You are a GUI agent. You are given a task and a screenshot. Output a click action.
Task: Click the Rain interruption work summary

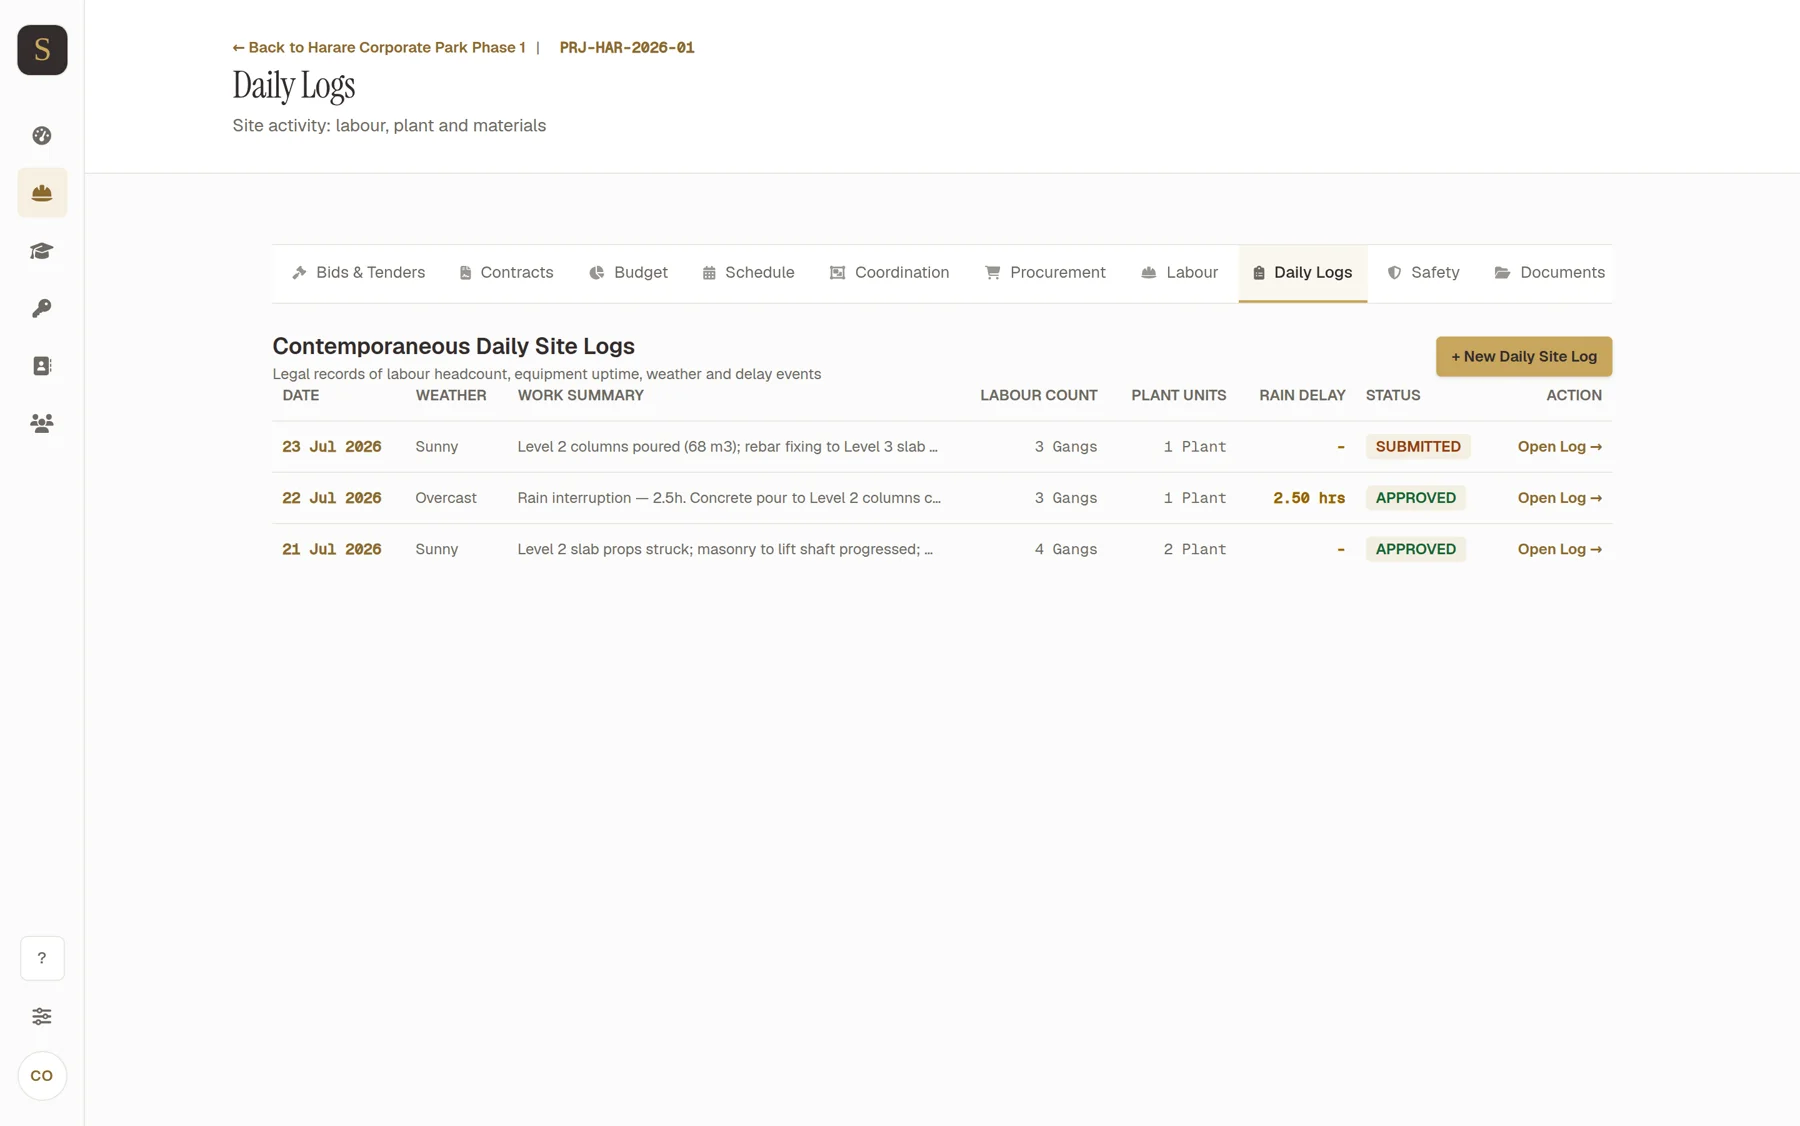tap(729, 498)
